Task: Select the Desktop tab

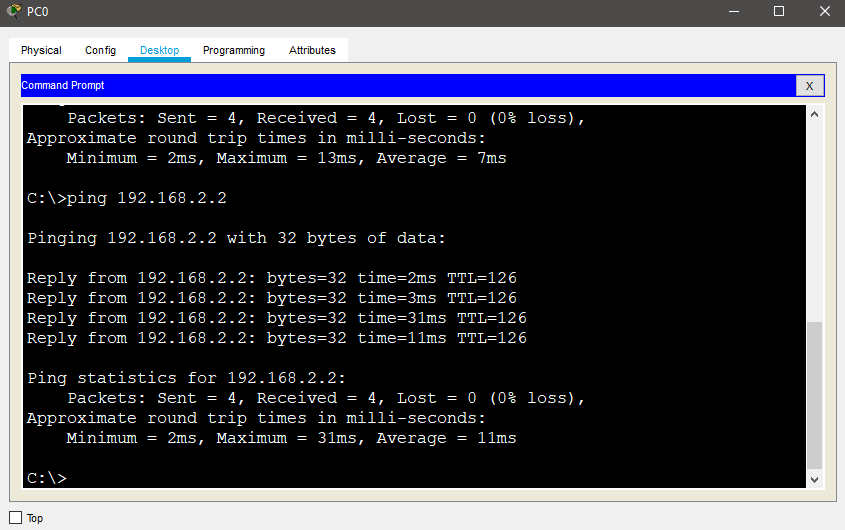Action: (x=160, y=50)
